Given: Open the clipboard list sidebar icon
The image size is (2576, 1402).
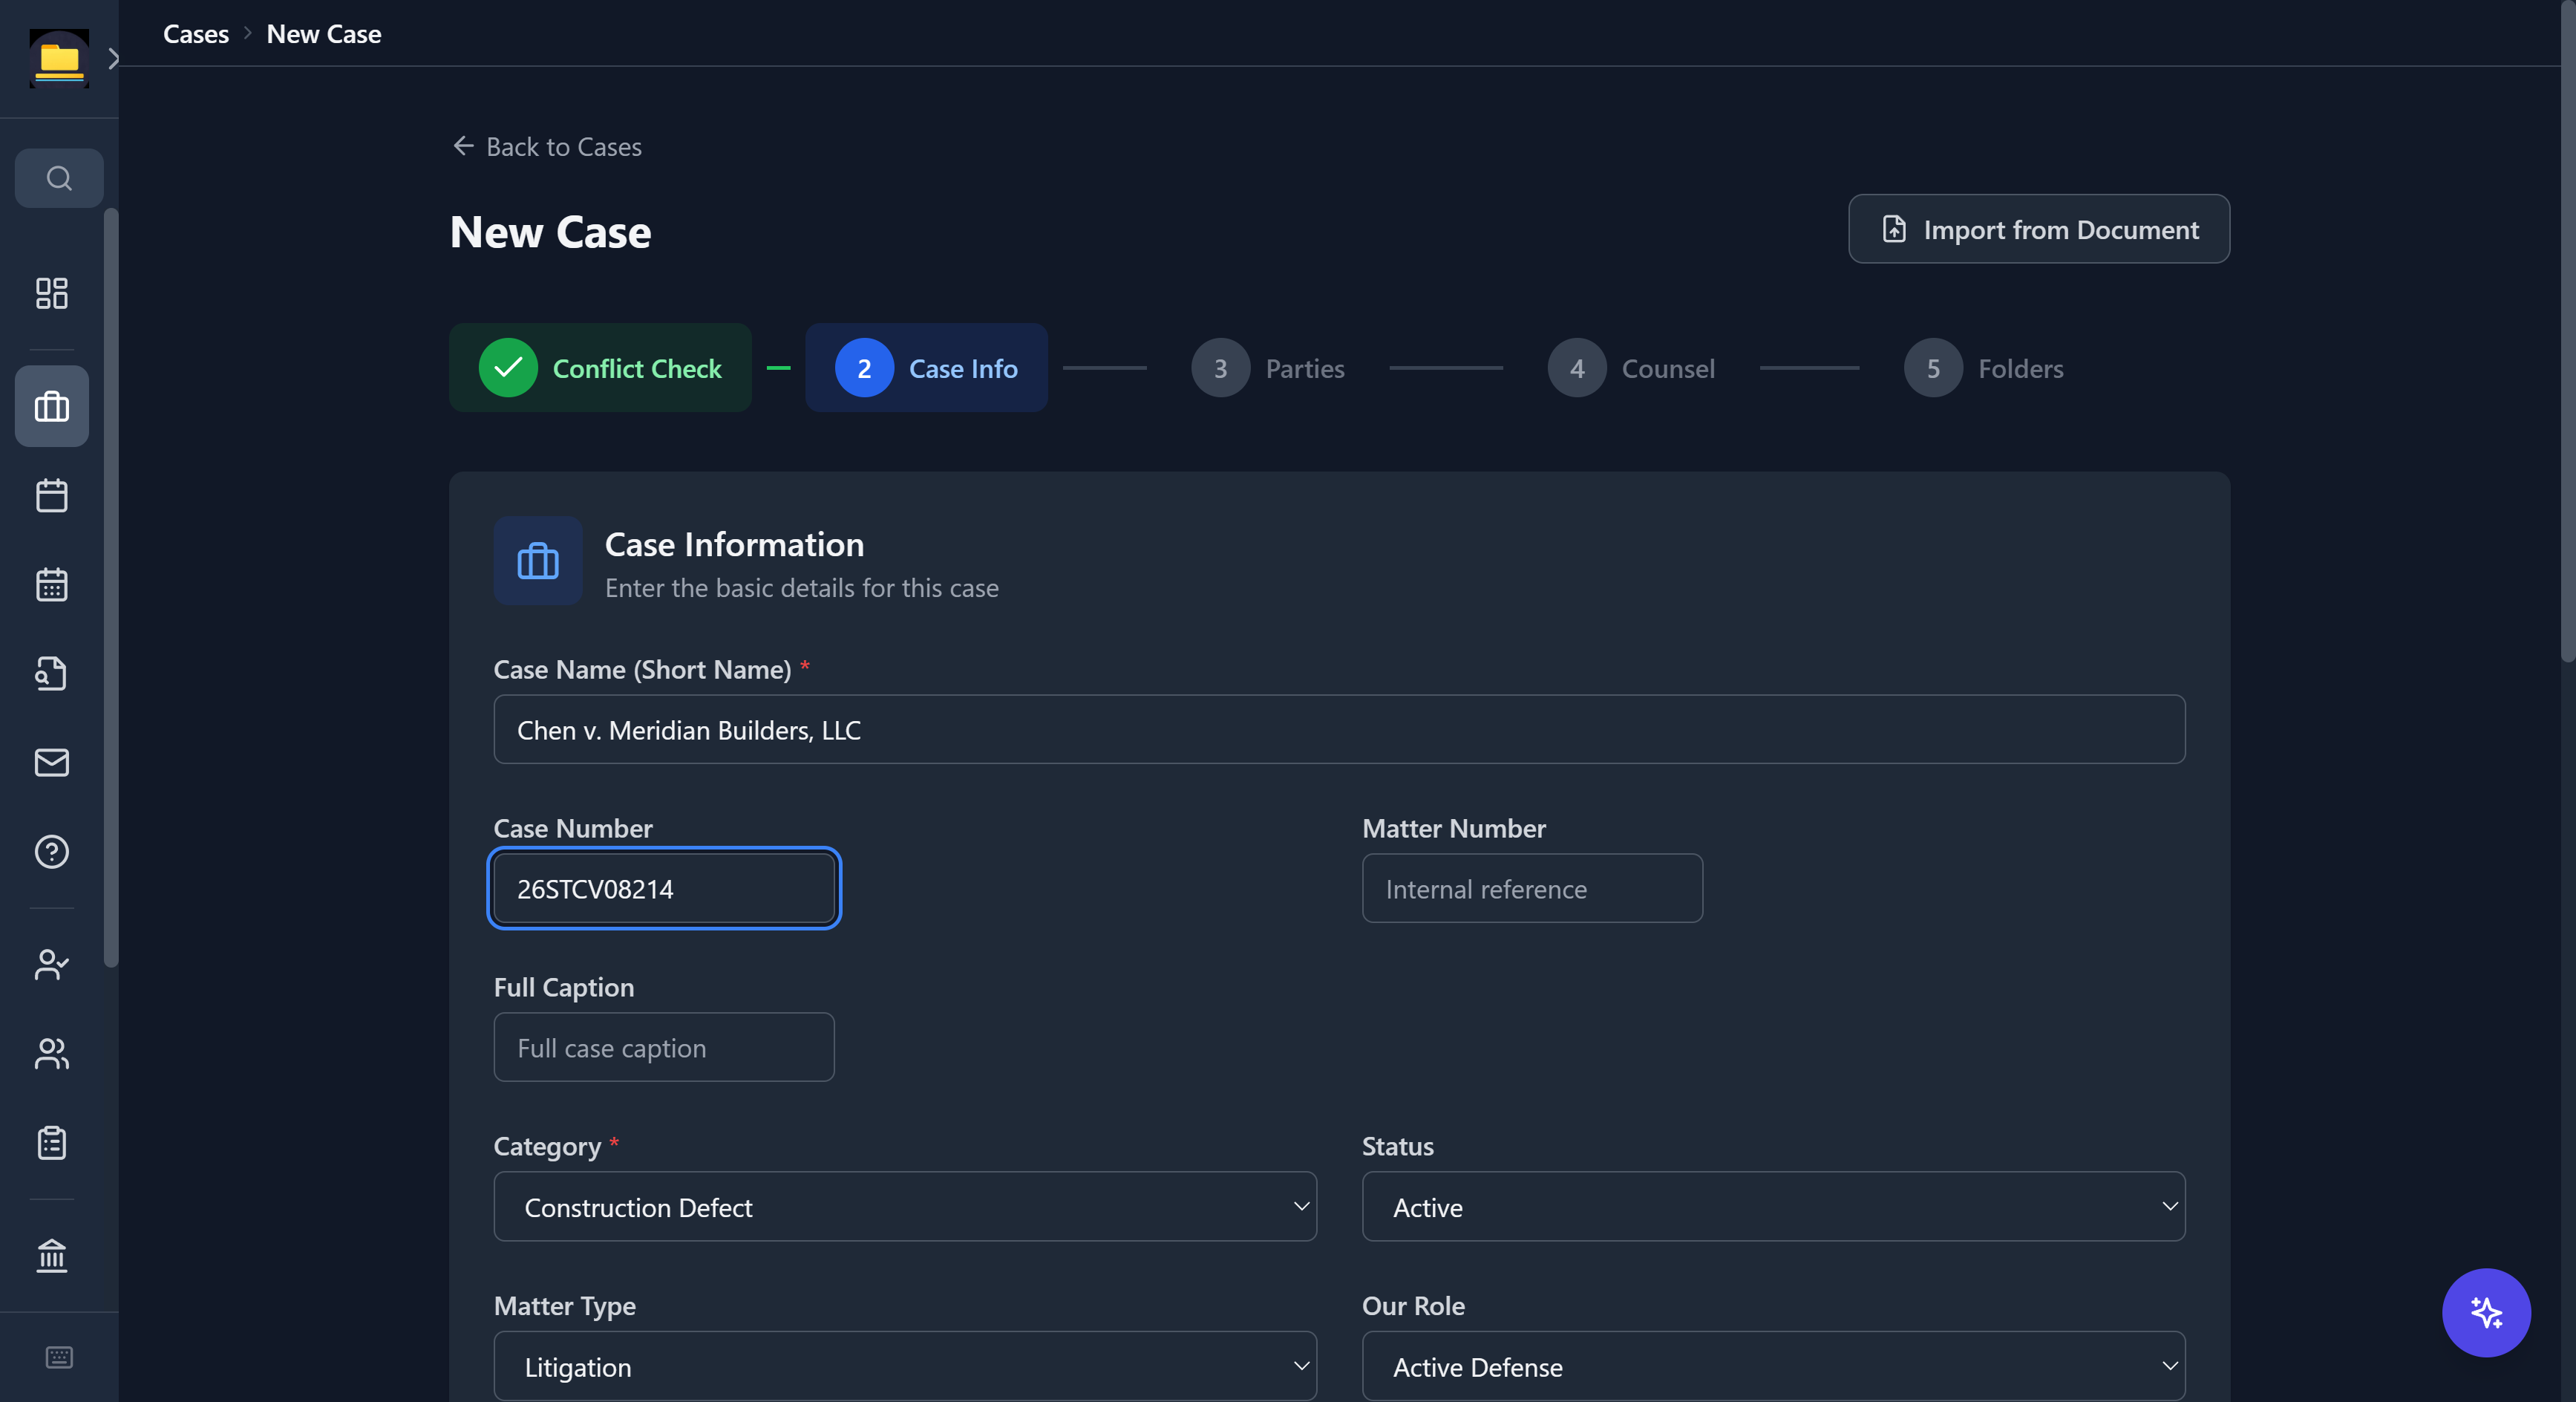Looking at the screenshot, I should pos(52,1143).
